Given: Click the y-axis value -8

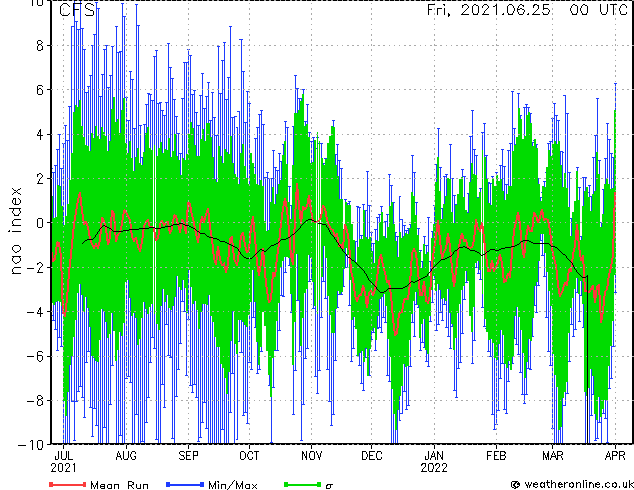Looking at the screenshot, I should pos(35,401).
